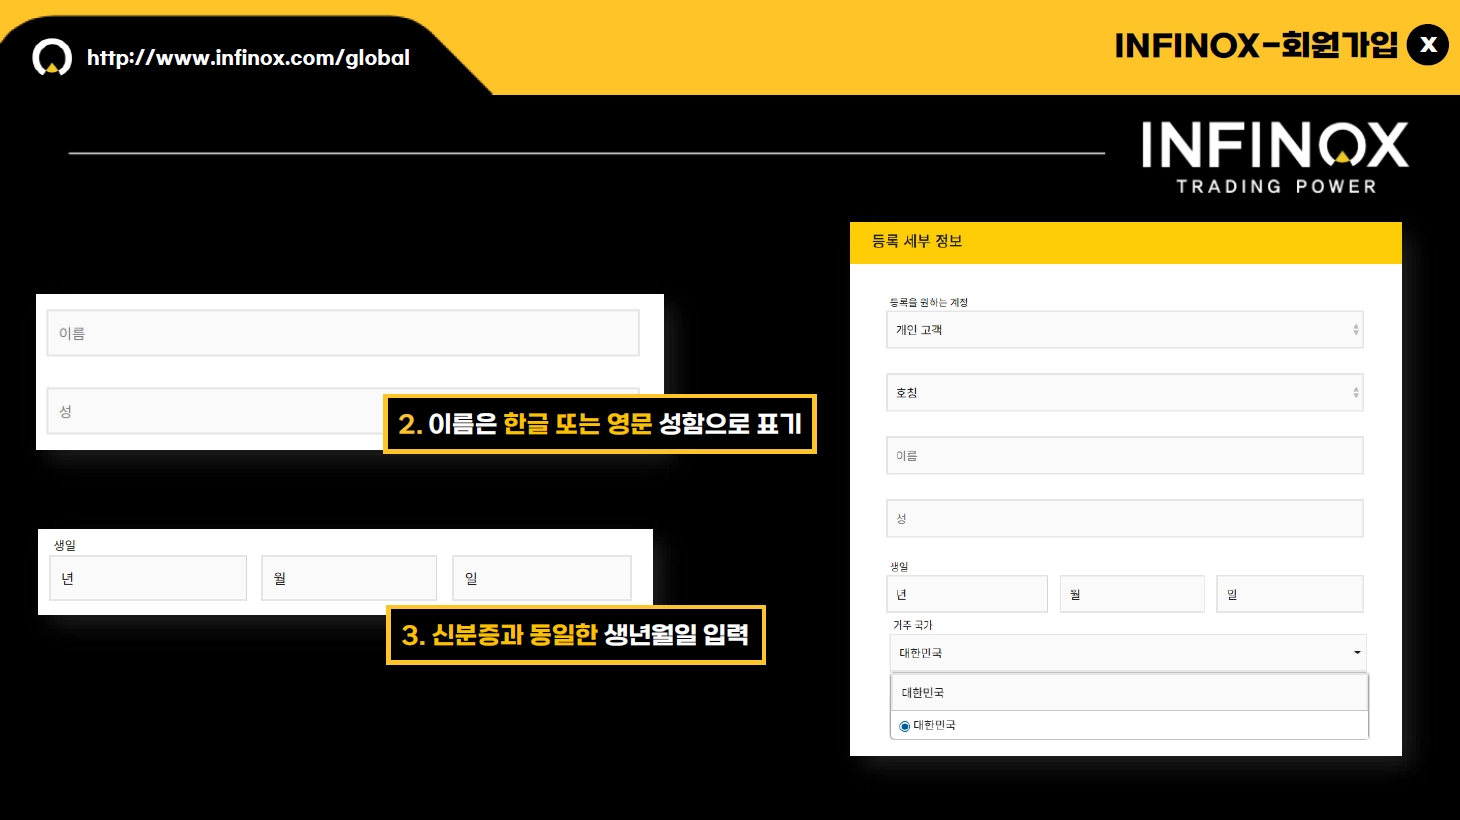Close the slide with the X icon

[x=1428, y=45]
